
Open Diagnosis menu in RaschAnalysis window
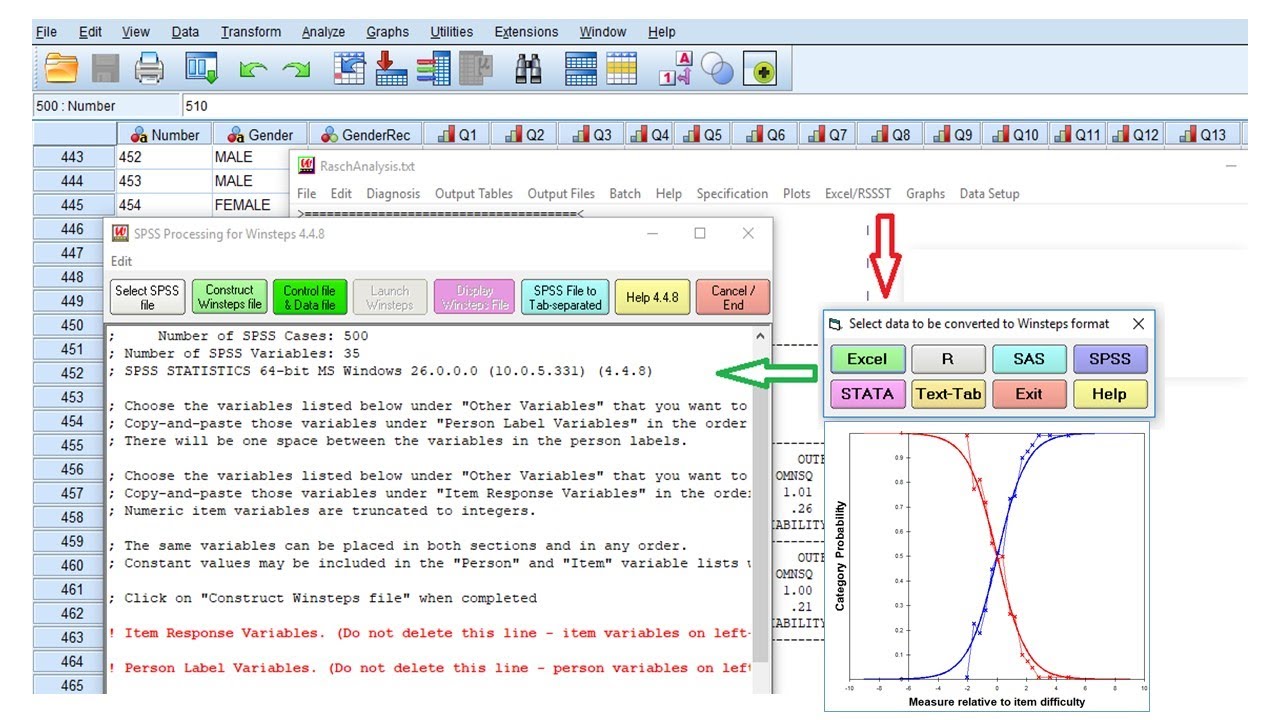click(x=393, y=194)
